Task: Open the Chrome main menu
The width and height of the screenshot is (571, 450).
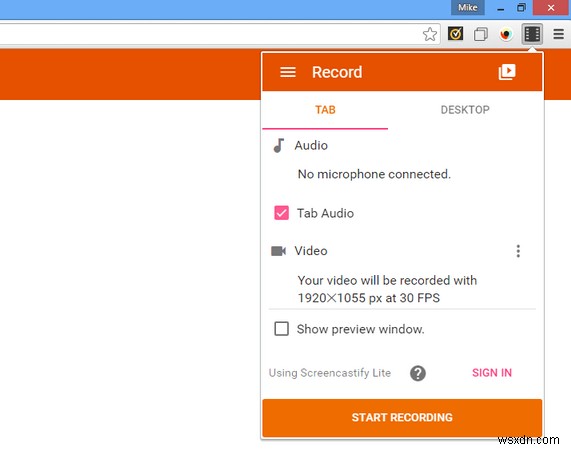Action: pos(559,34)
